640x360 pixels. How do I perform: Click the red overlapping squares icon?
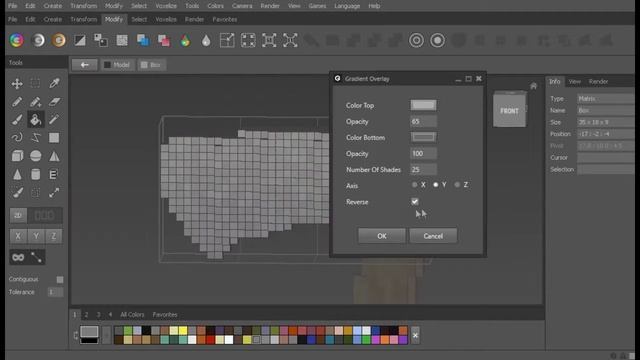tap(164, 40)
